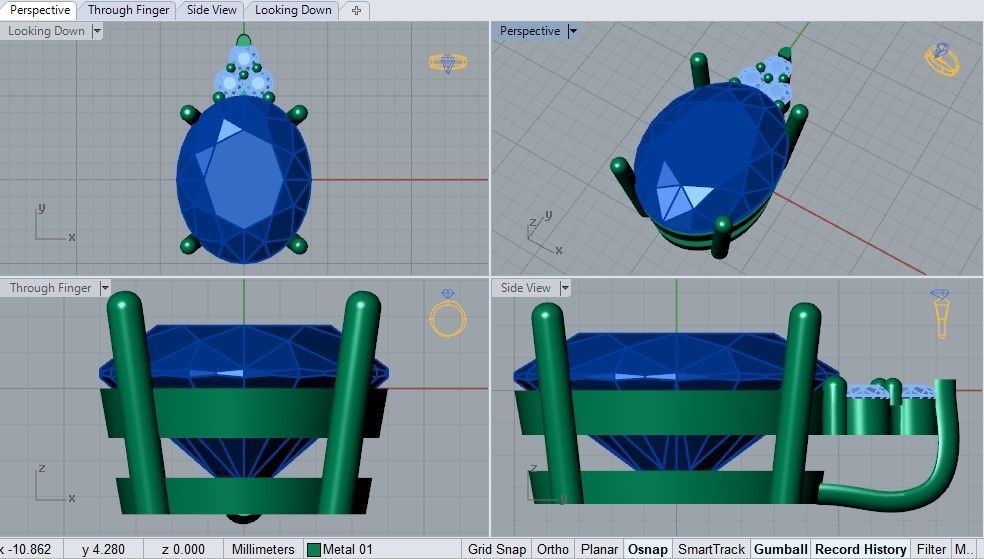The image size is (984, 559).
Task: Toggle Planar mode in the status bar
Action: tap(599, 550)
